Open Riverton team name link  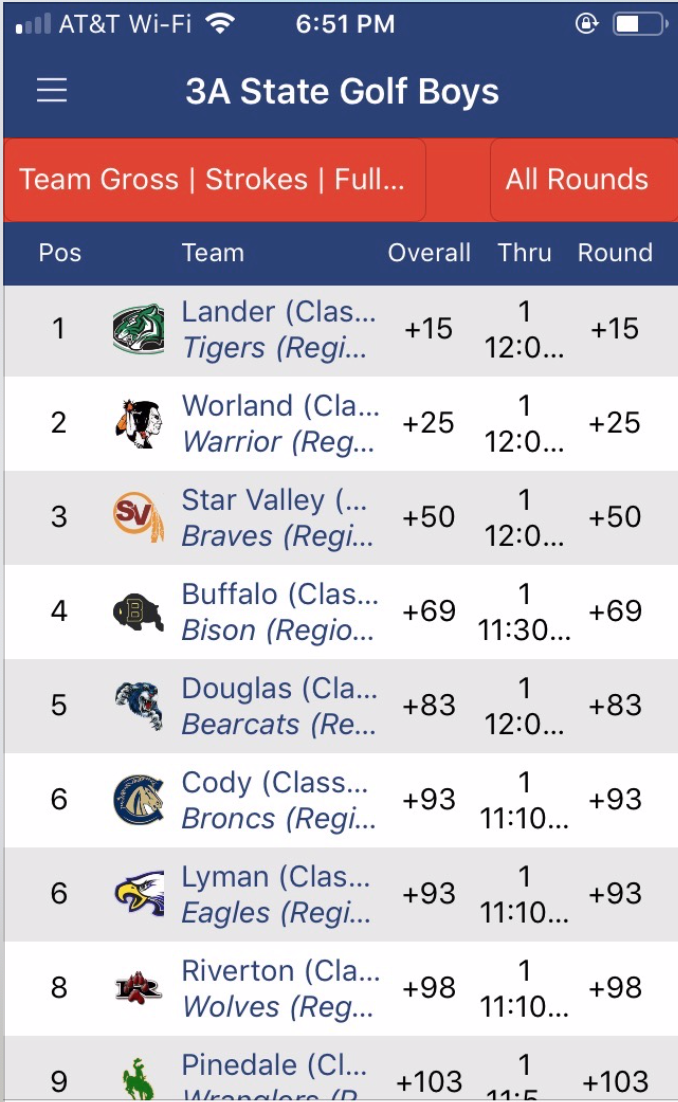[280, 971]
